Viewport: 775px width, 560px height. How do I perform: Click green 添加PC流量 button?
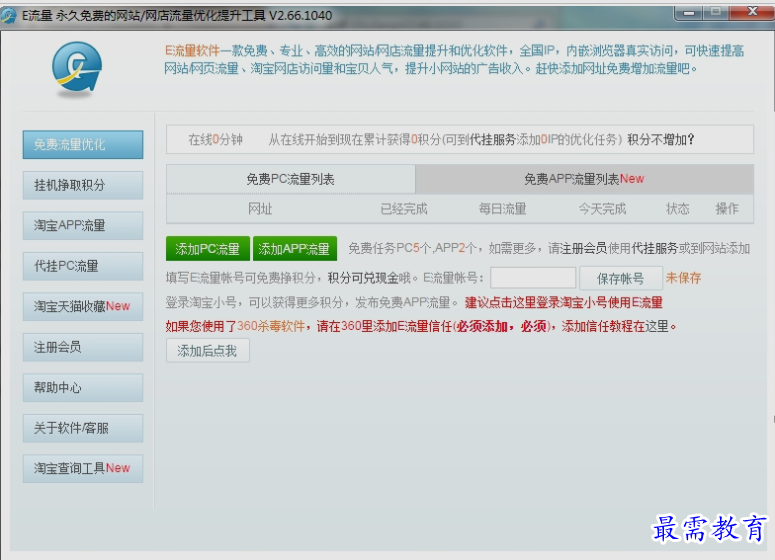[x=208, y=249]
